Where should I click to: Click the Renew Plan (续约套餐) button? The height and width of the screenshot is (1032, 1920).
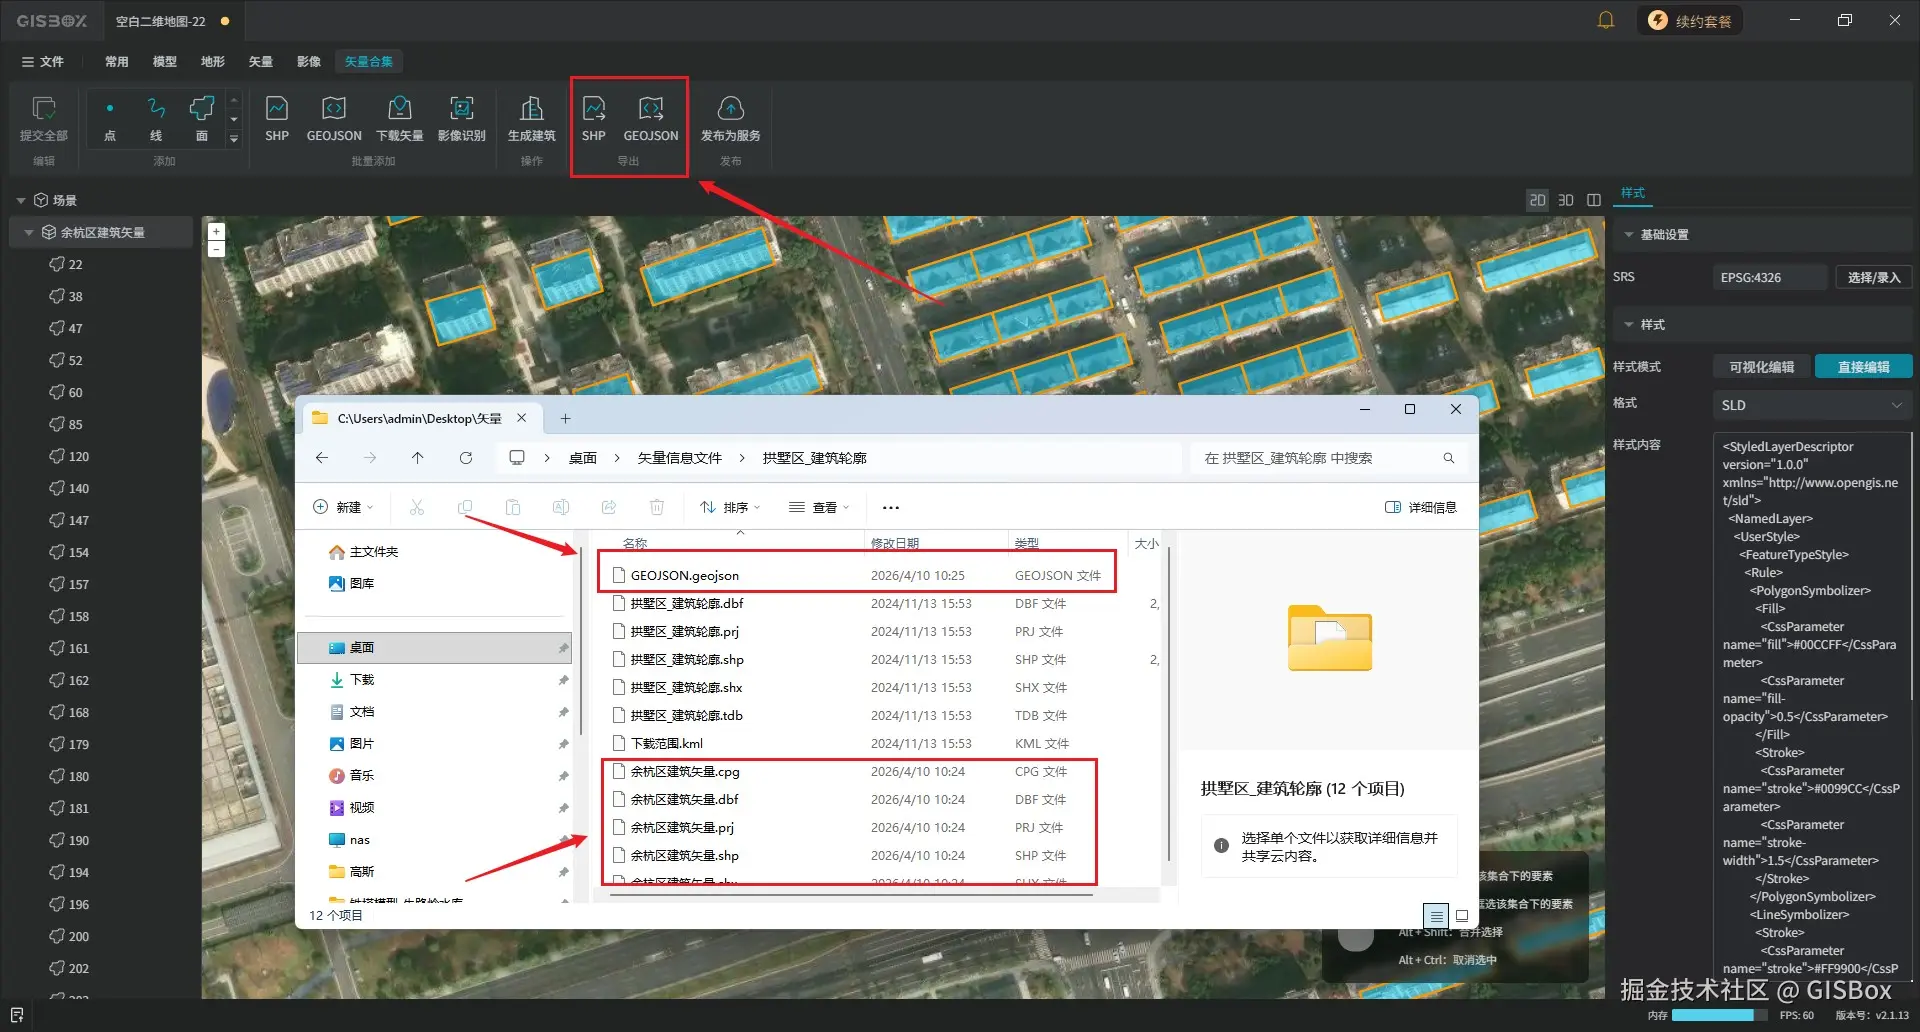click(x=1690, y=21)
